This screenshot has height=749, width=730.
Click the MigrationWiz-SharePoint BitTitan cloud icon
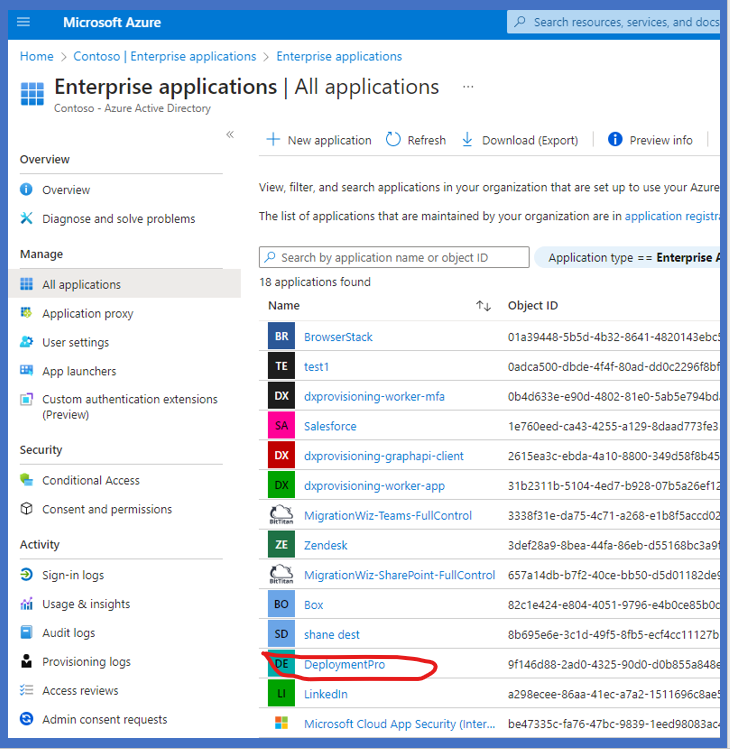(x=281, y=574)
